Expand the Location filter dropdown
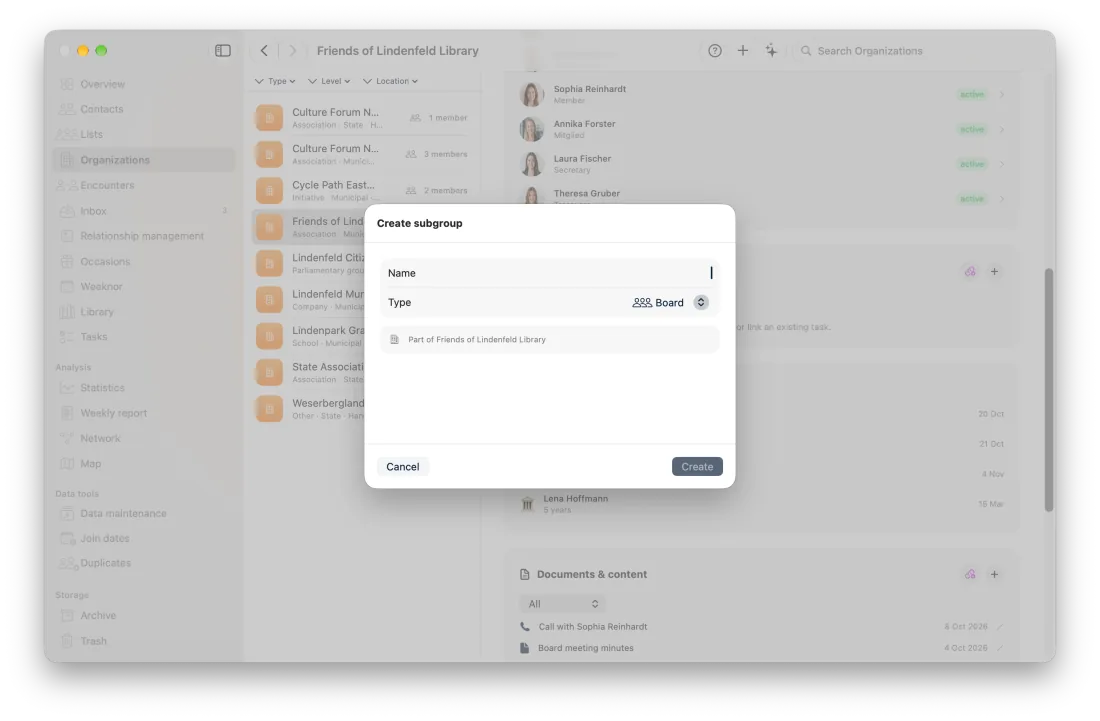 coord(390,81)
